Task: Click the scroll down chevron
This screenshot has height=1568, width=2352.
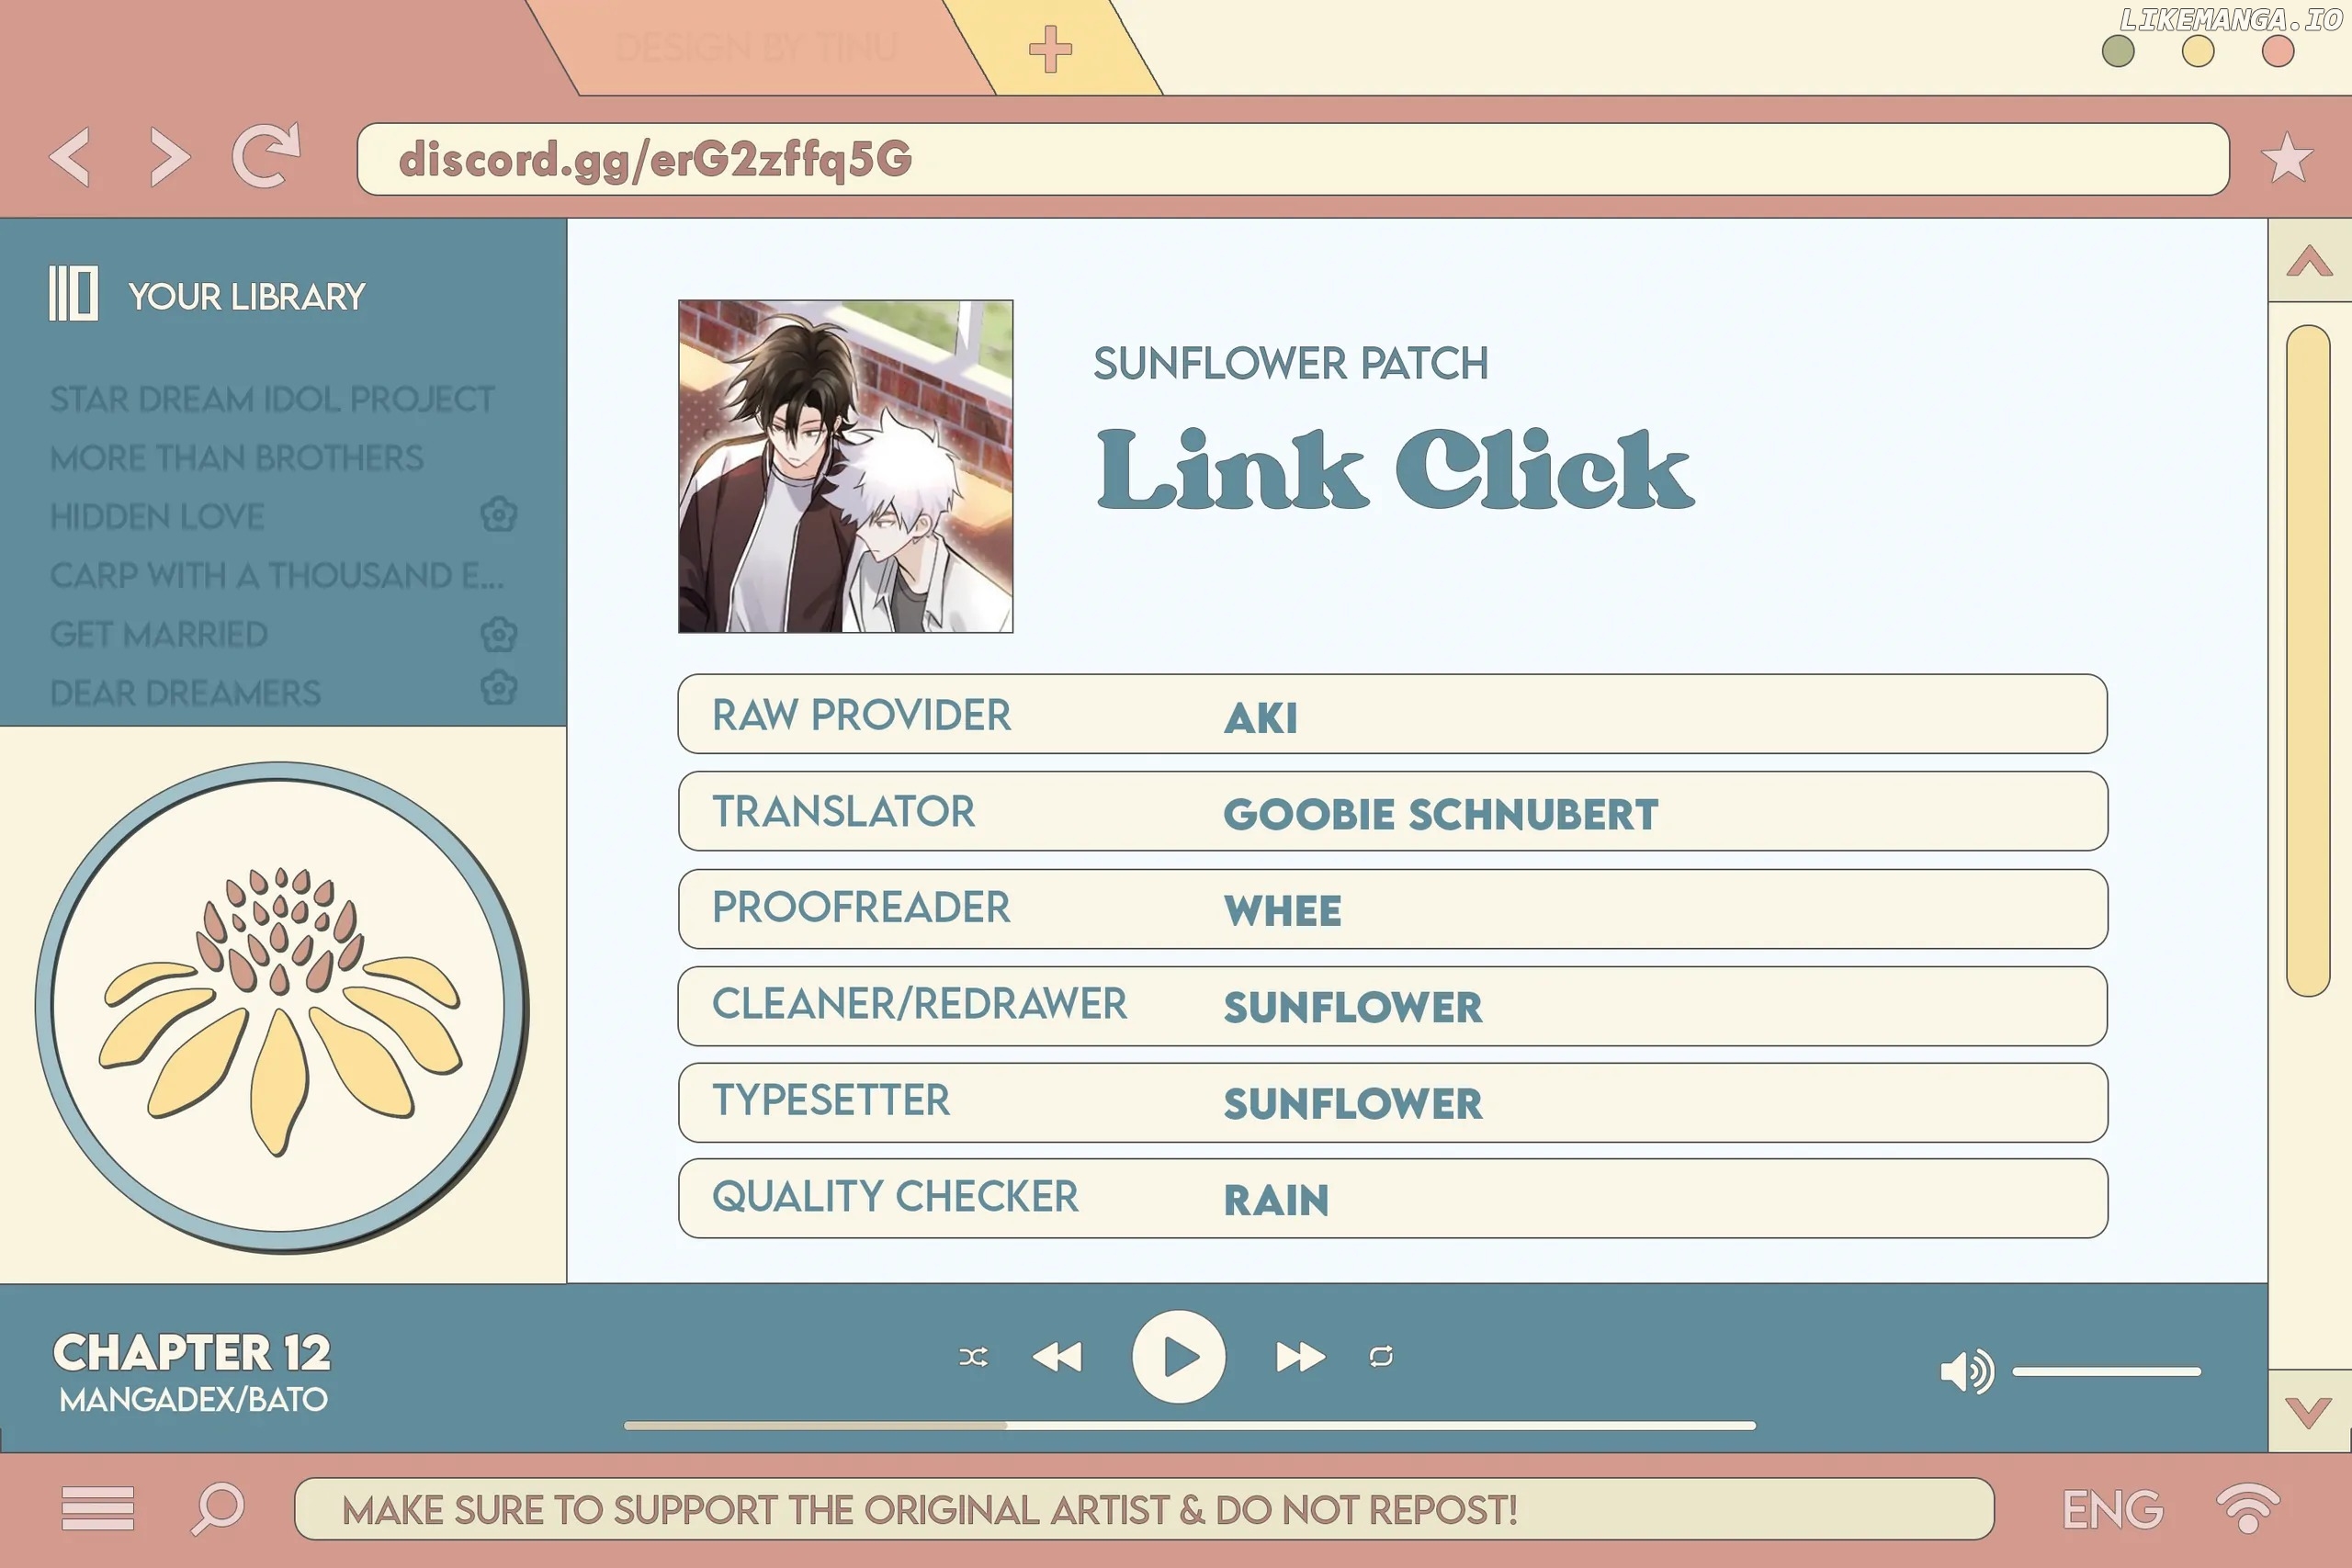Action: pos(2309,1411)
